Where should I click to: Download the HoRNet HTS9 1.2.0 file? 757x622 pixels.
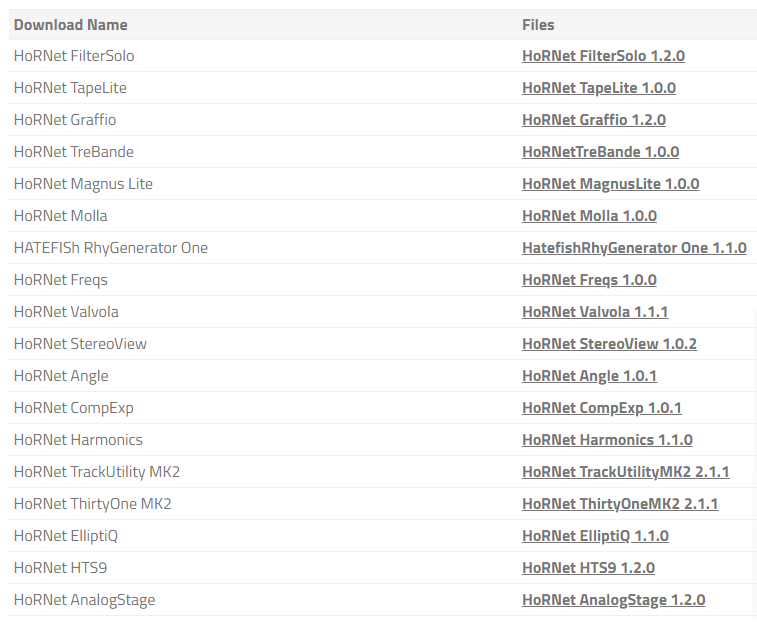tap(588, 568)
